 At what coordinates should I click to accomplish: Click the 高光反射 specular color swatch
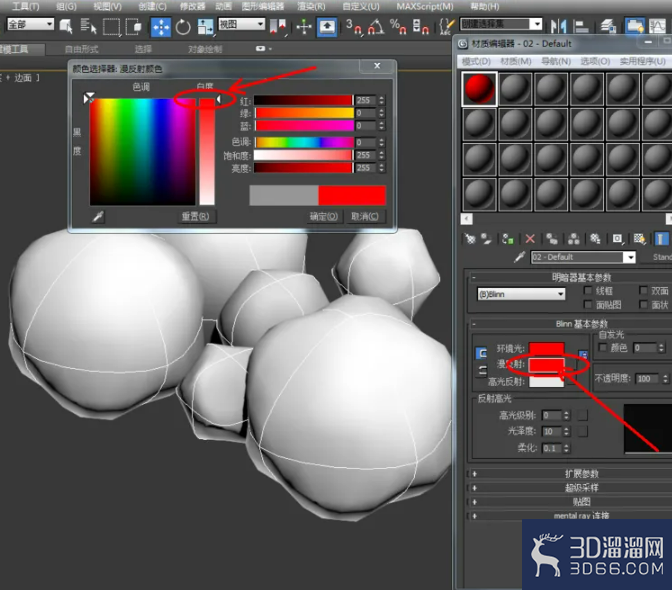[547, 381]
